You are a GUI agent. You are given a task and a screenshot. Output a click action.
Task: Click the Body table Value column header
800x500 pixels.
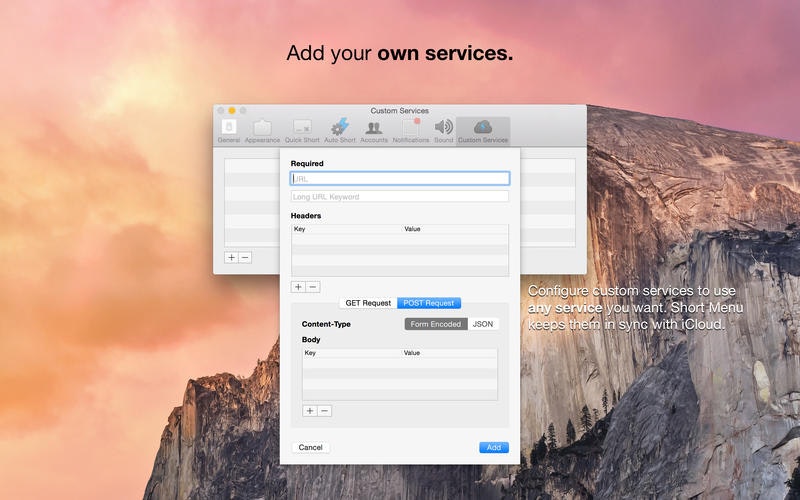click(449, 353)
